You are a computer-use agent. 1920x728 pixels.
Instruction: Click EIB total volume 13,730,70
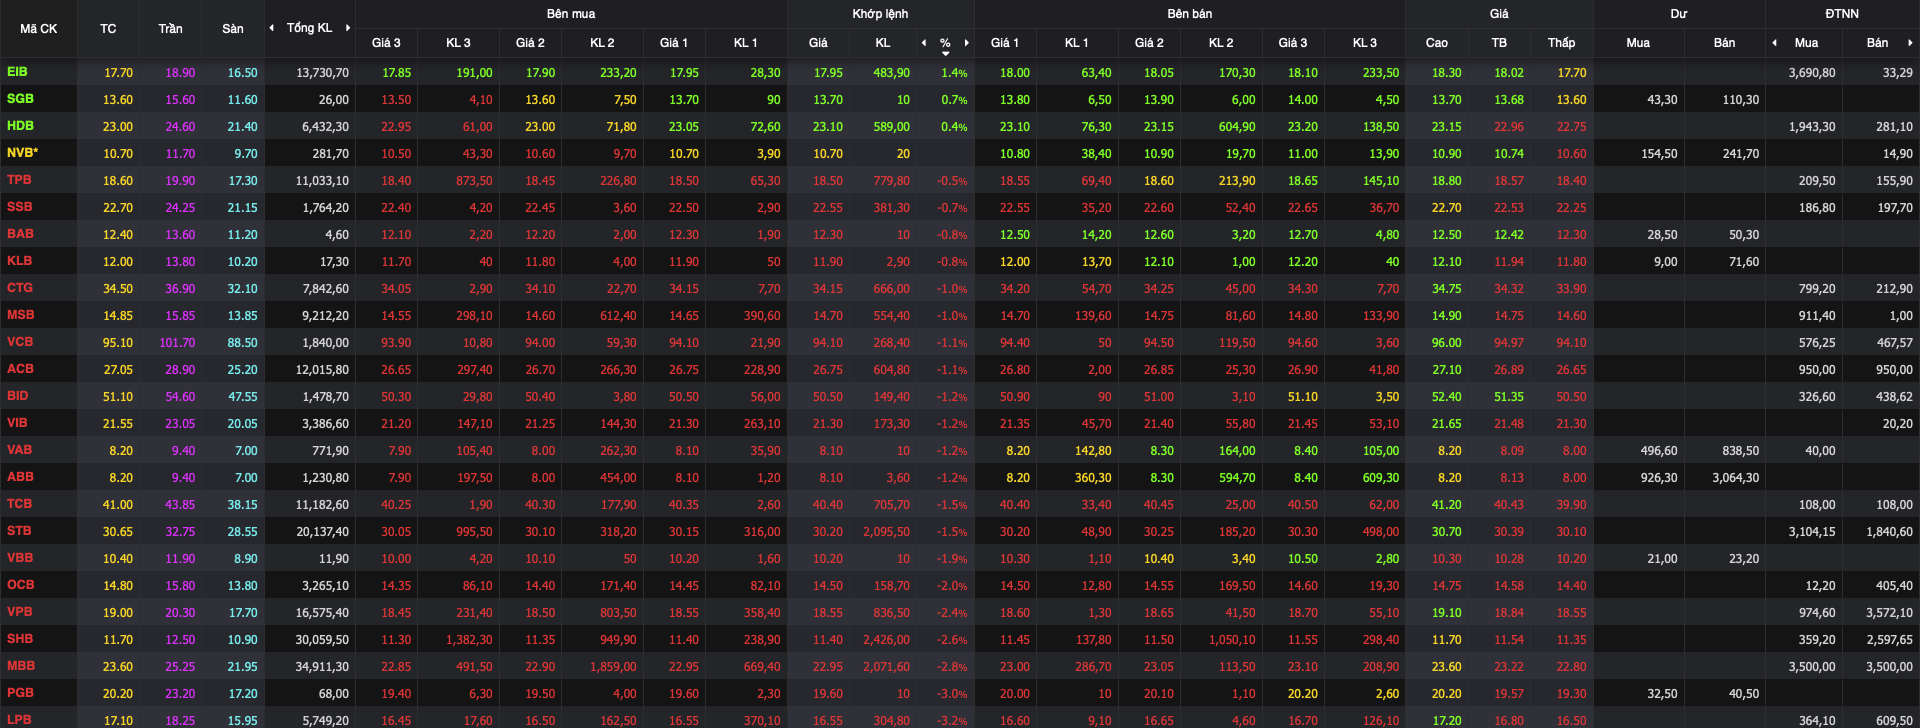[x=323, y=73]
